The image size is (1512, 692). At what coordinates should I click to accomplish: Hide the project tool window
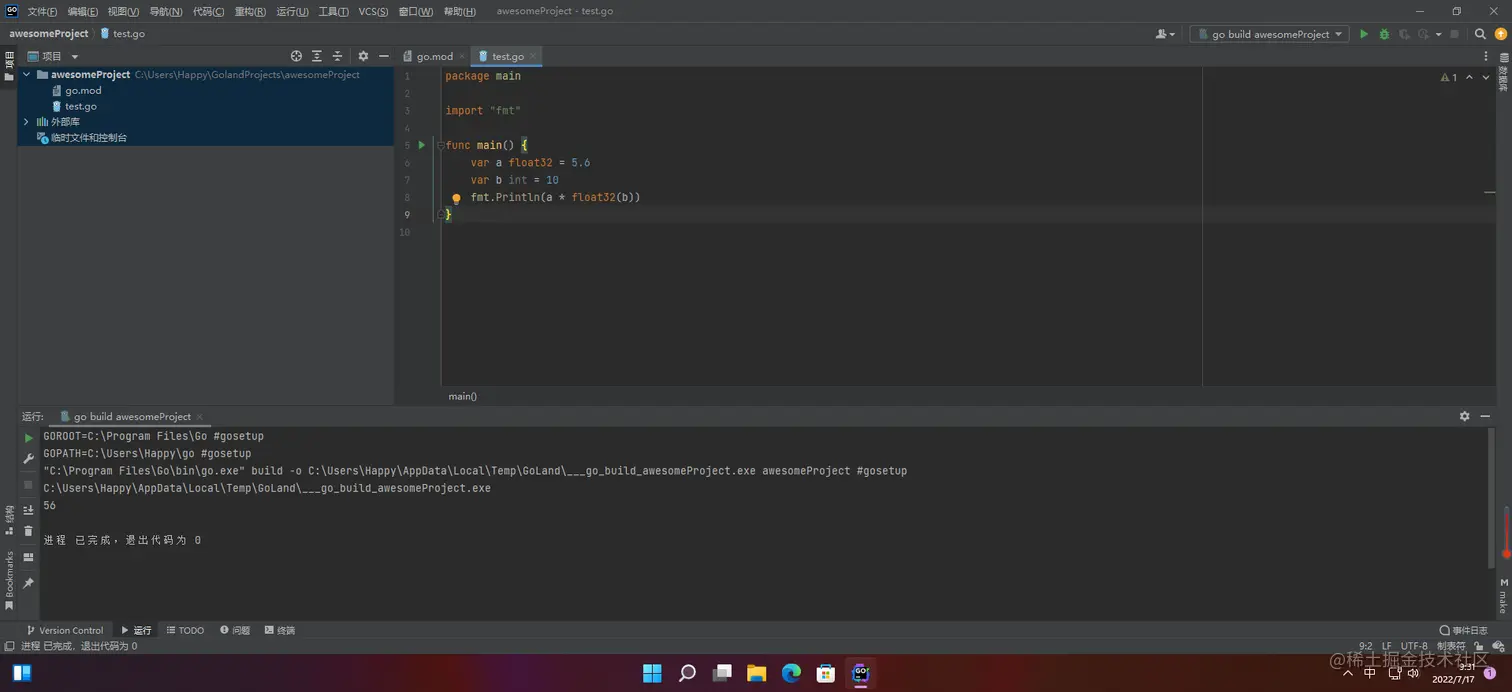pos(383,56)
